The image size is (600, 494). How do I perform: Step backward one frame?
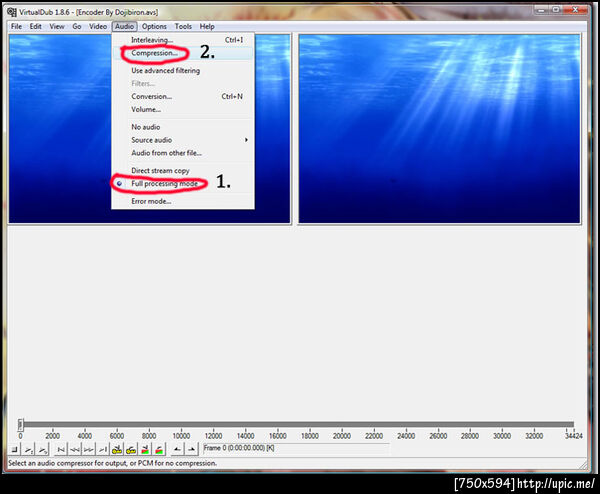[x=75, y=449]
